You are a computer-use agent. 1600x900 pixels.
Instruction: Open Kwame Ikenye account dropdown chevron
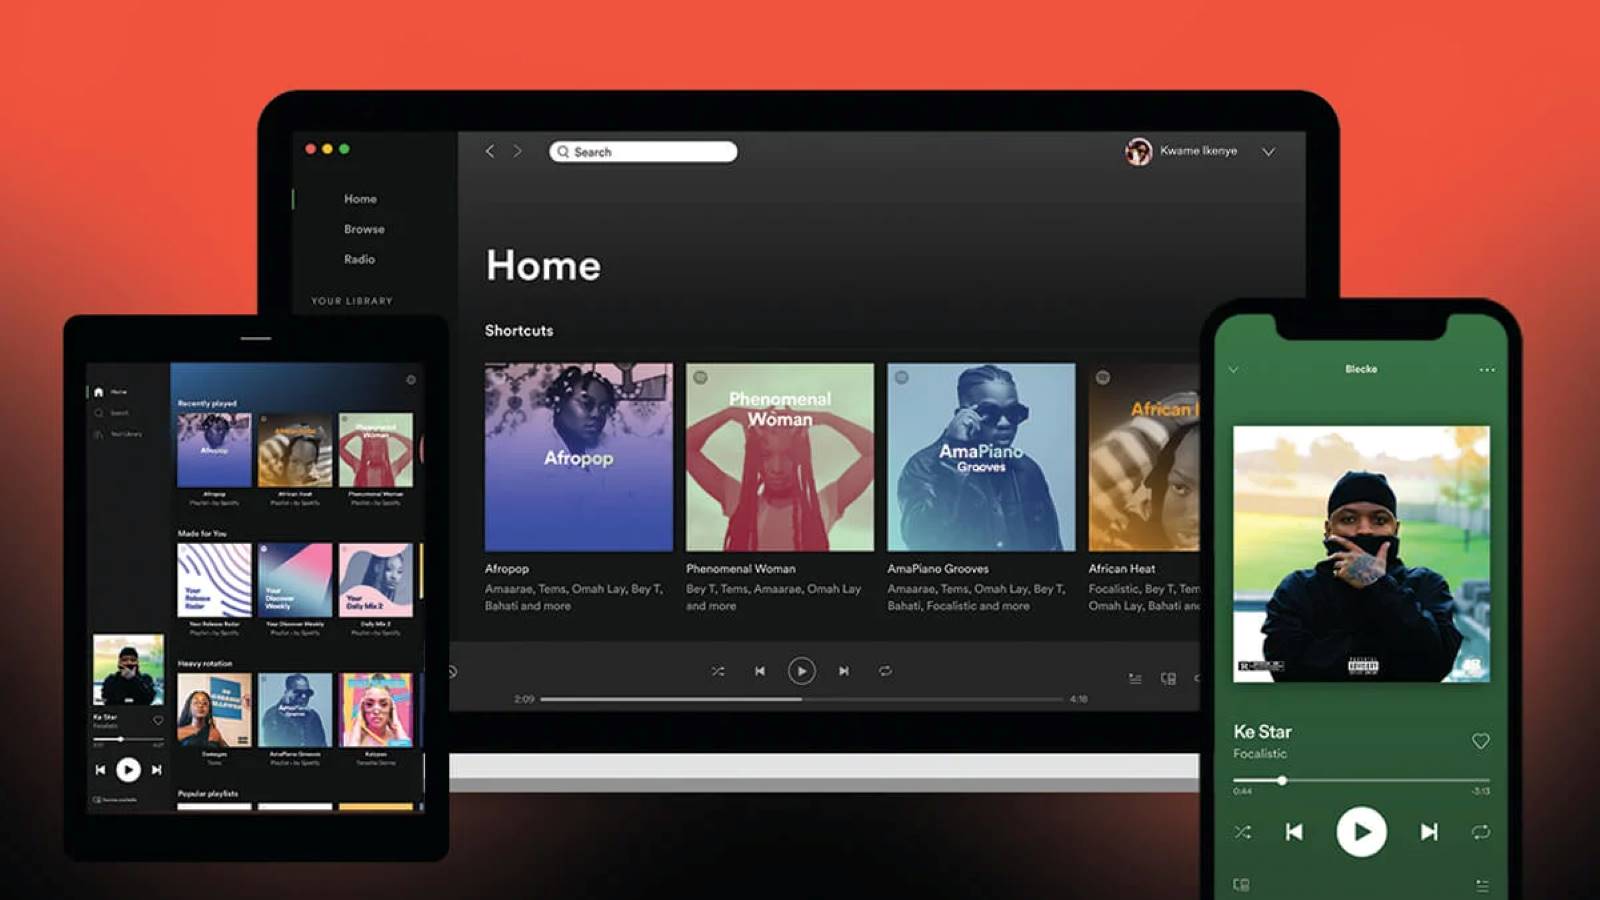(1268, 152)
